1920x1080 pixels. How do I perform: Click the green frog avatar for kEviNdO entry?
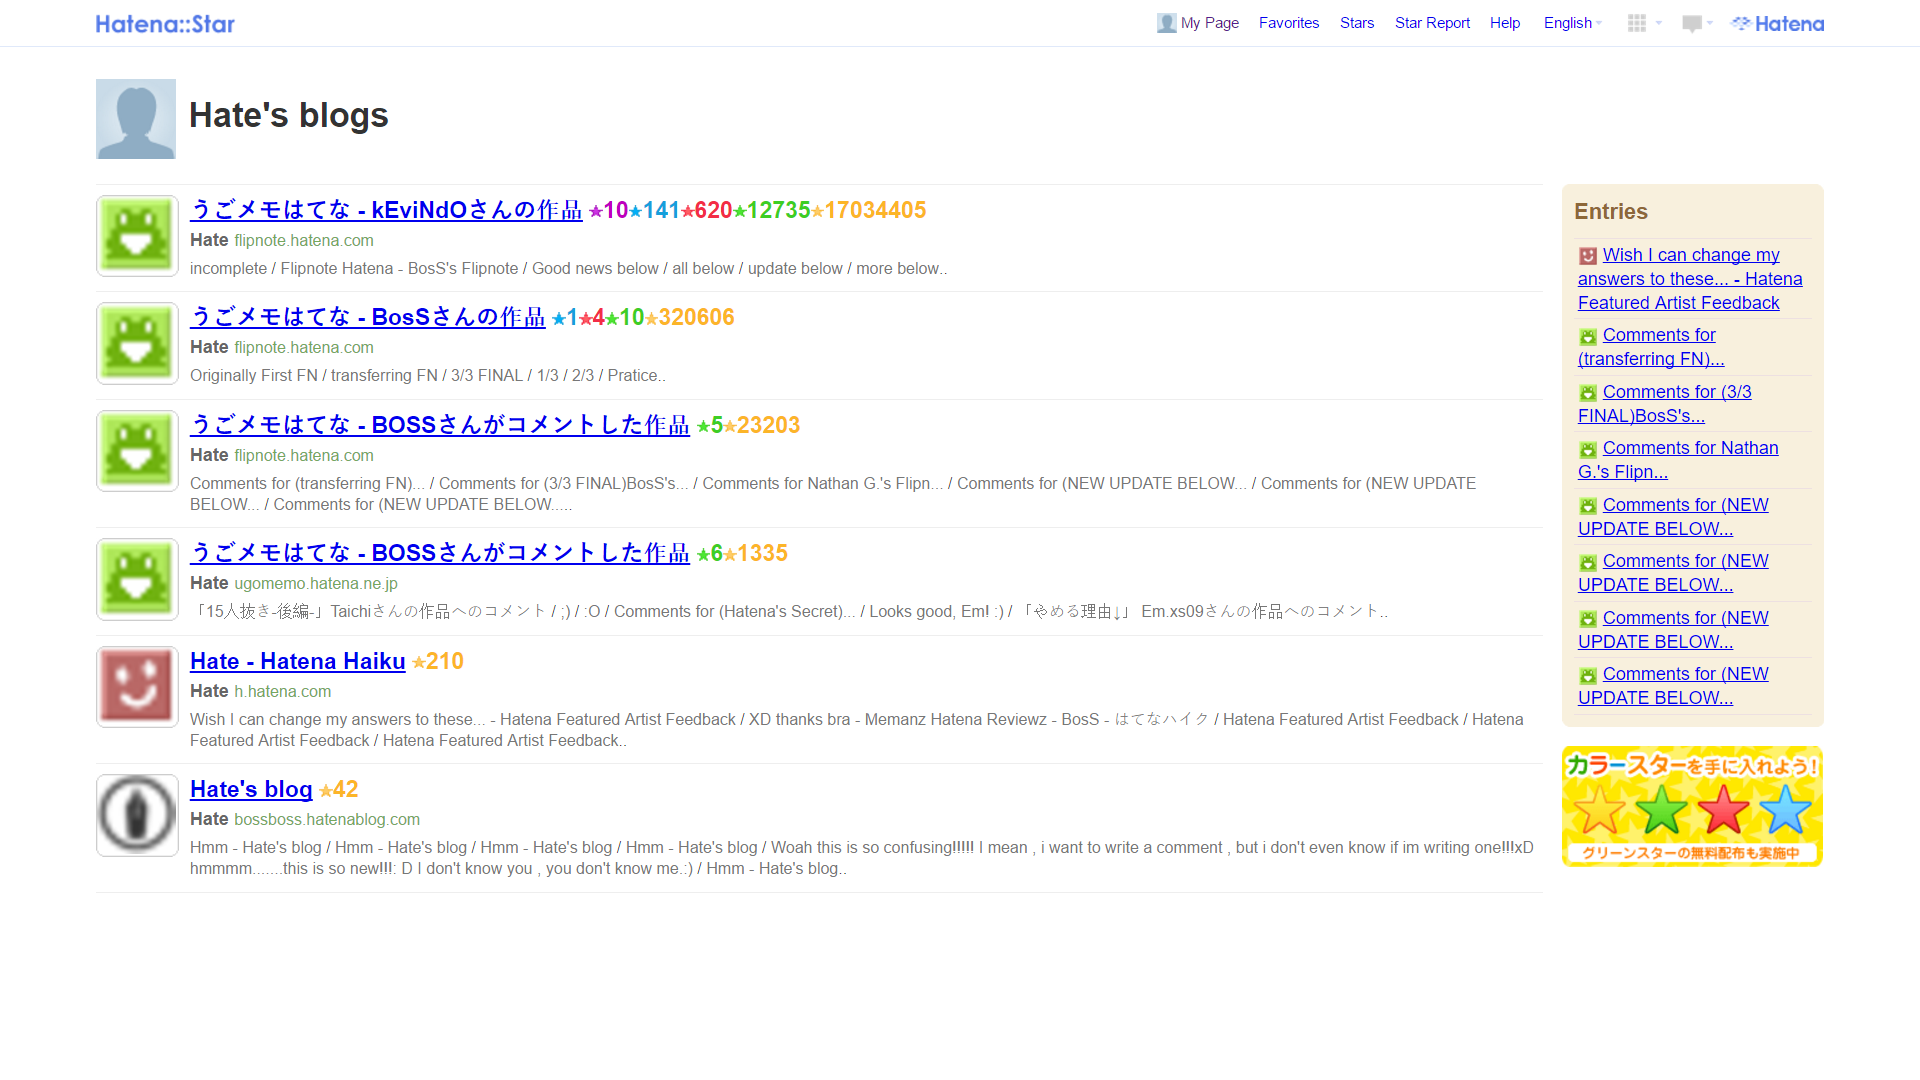[x=135, y=235]
